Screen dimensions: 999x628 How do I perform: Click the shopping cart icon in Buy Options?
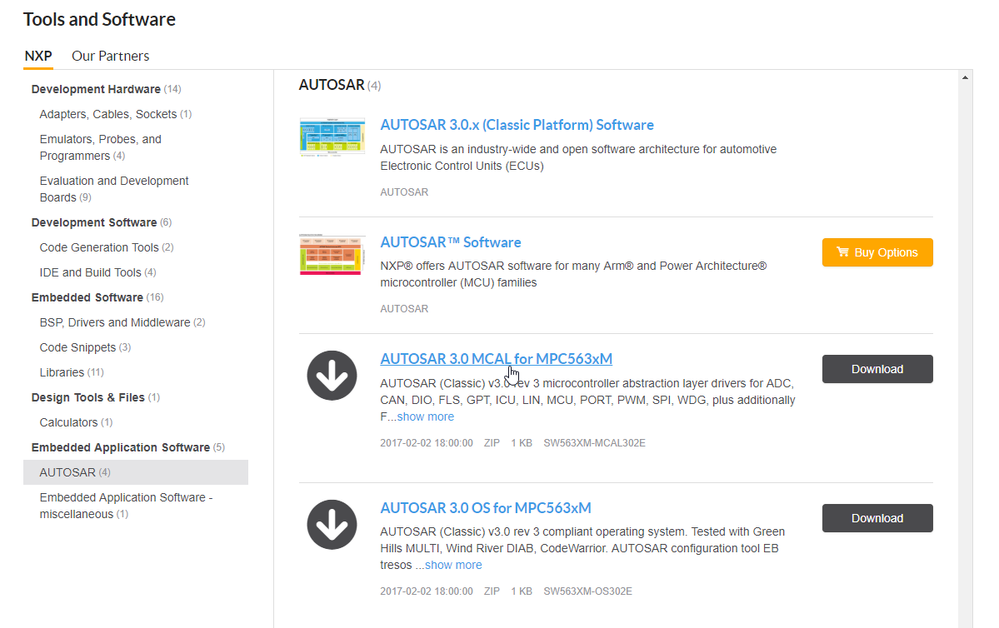(x=842, y=252)
